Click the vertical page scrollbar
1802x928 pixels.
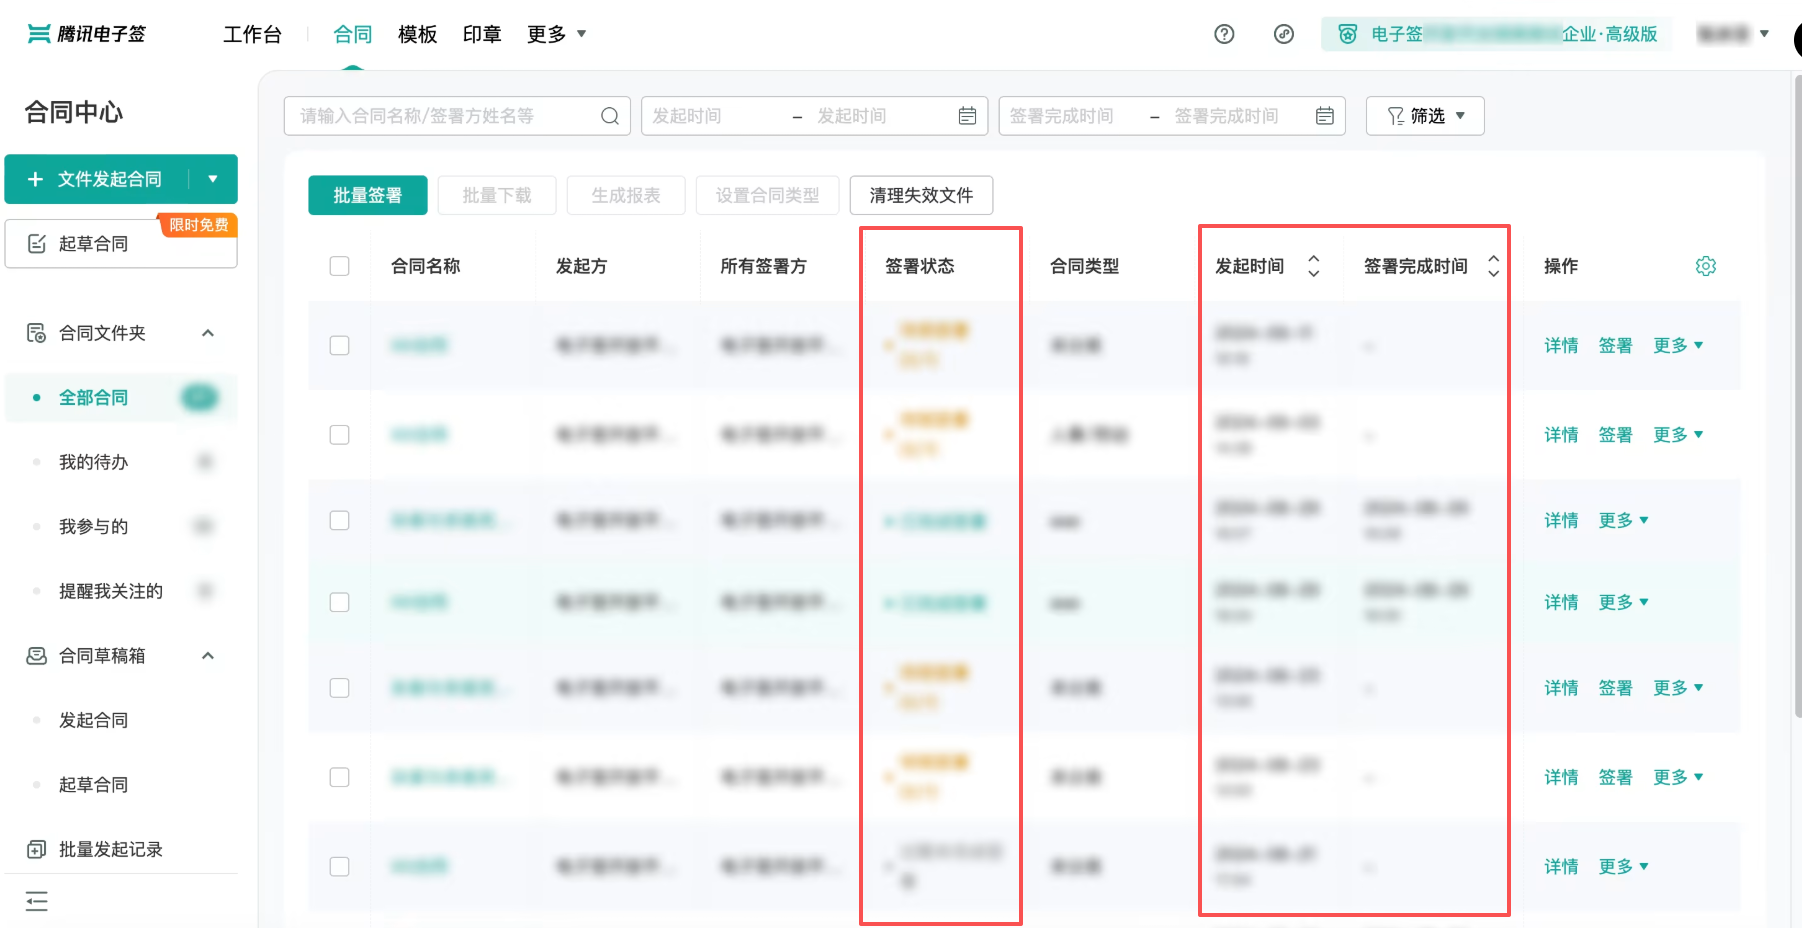point(1796,395)
